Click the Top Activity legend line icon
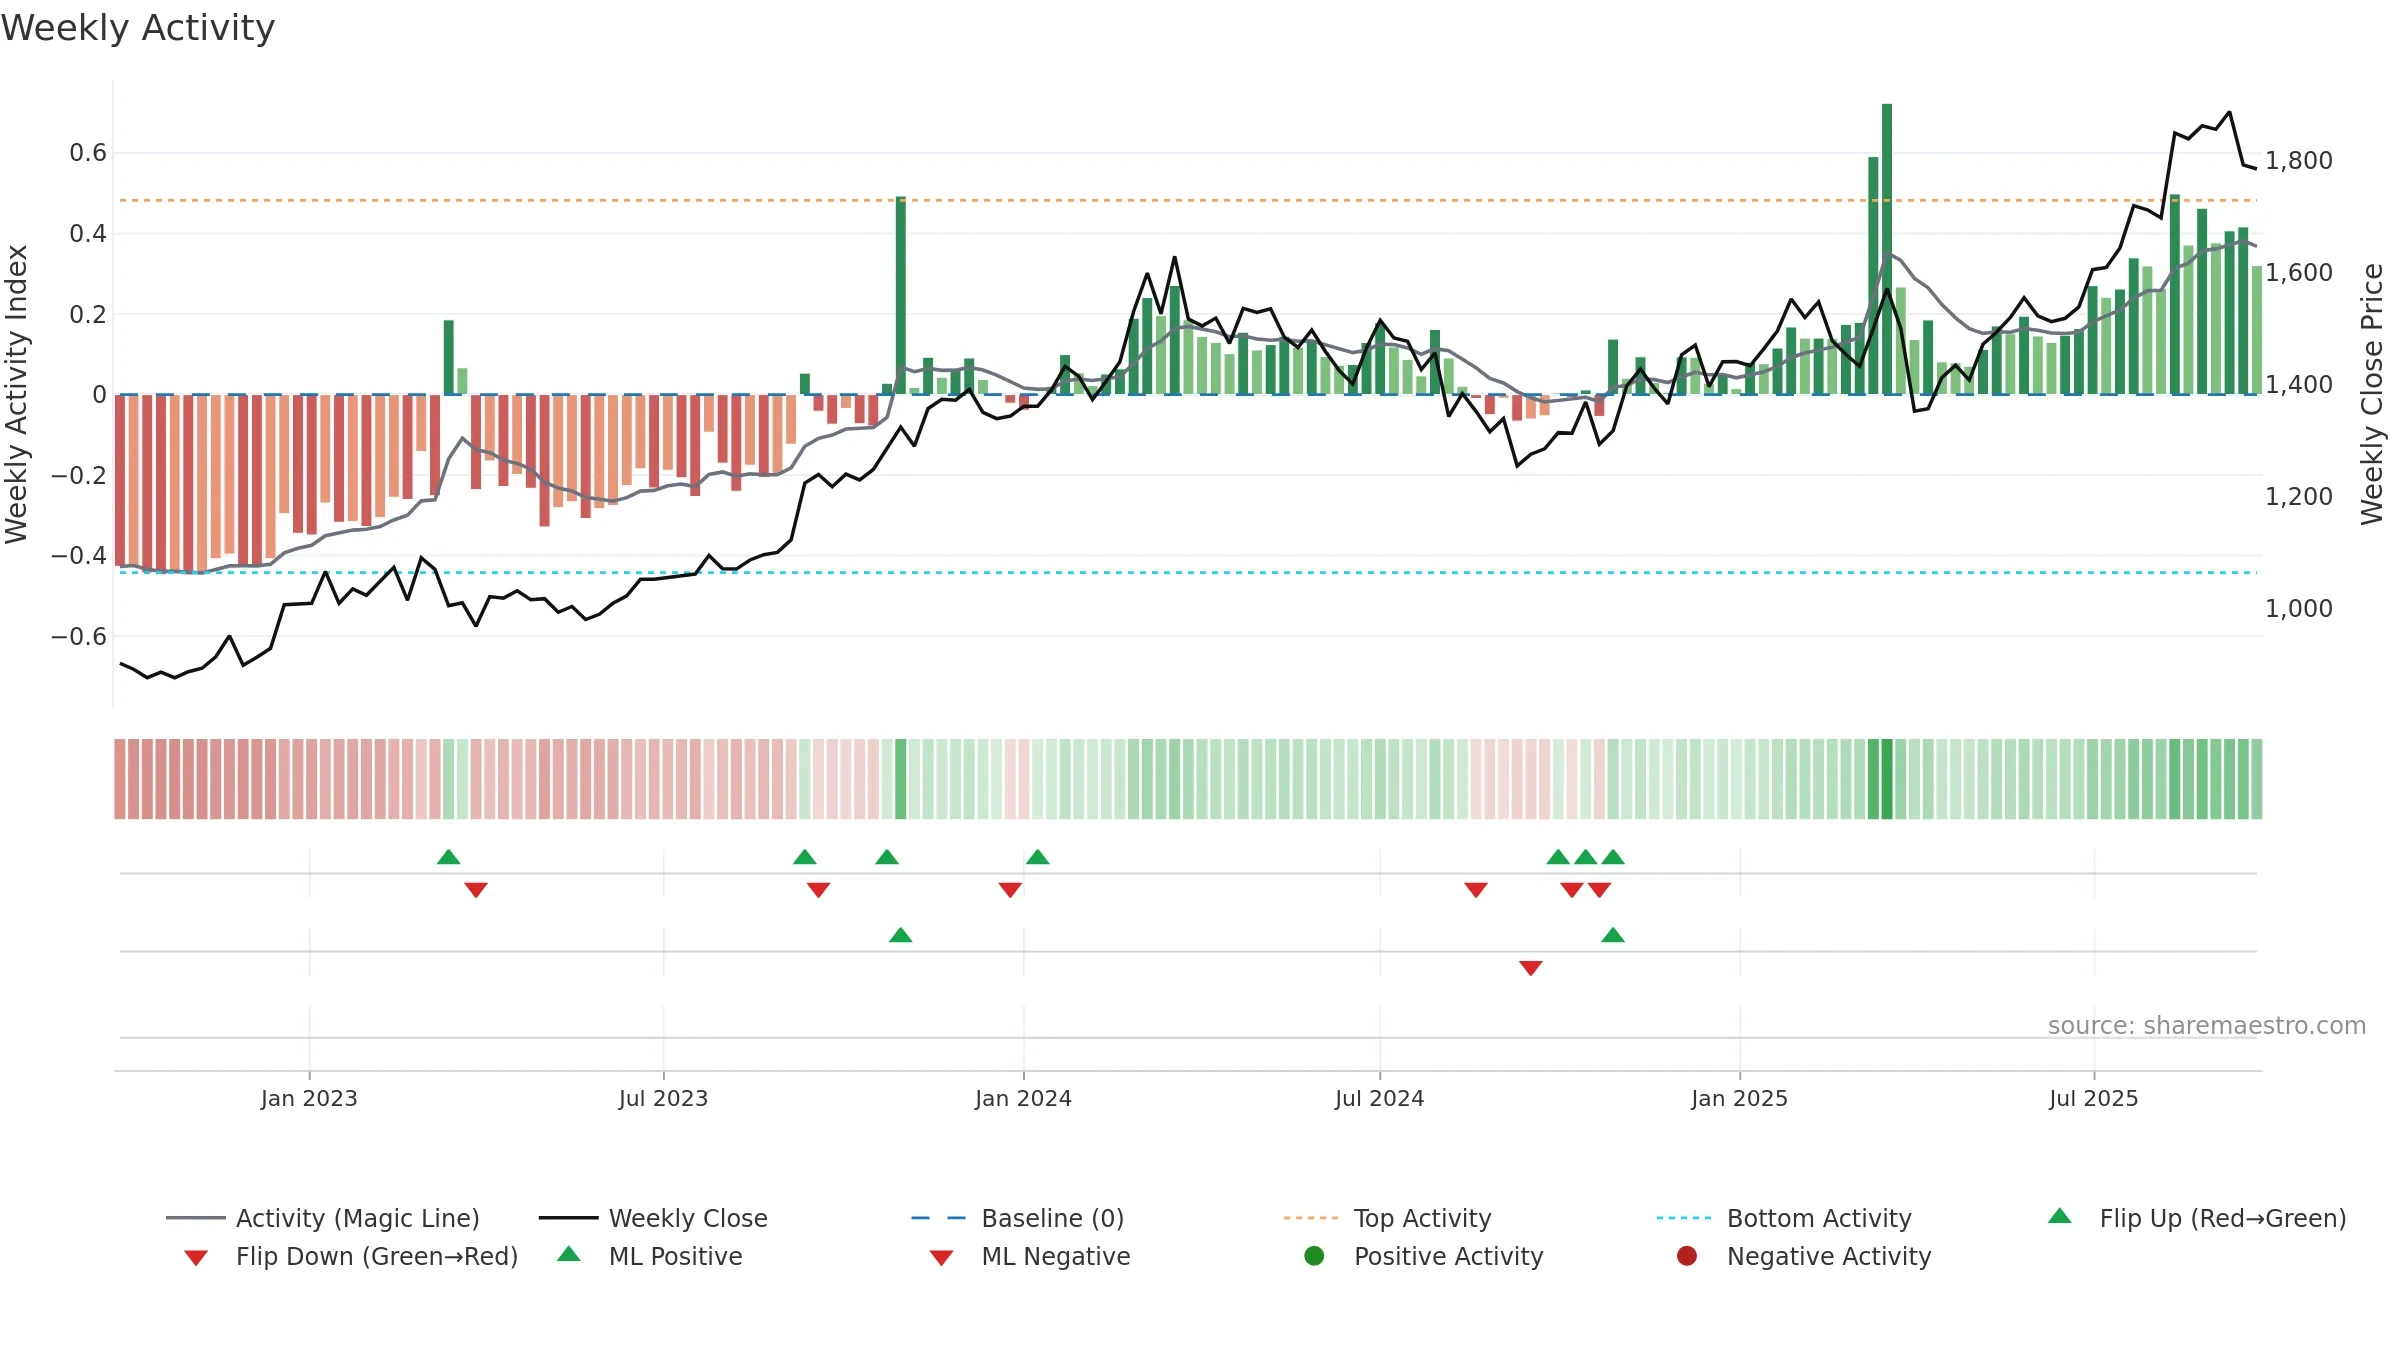 1310,1218
